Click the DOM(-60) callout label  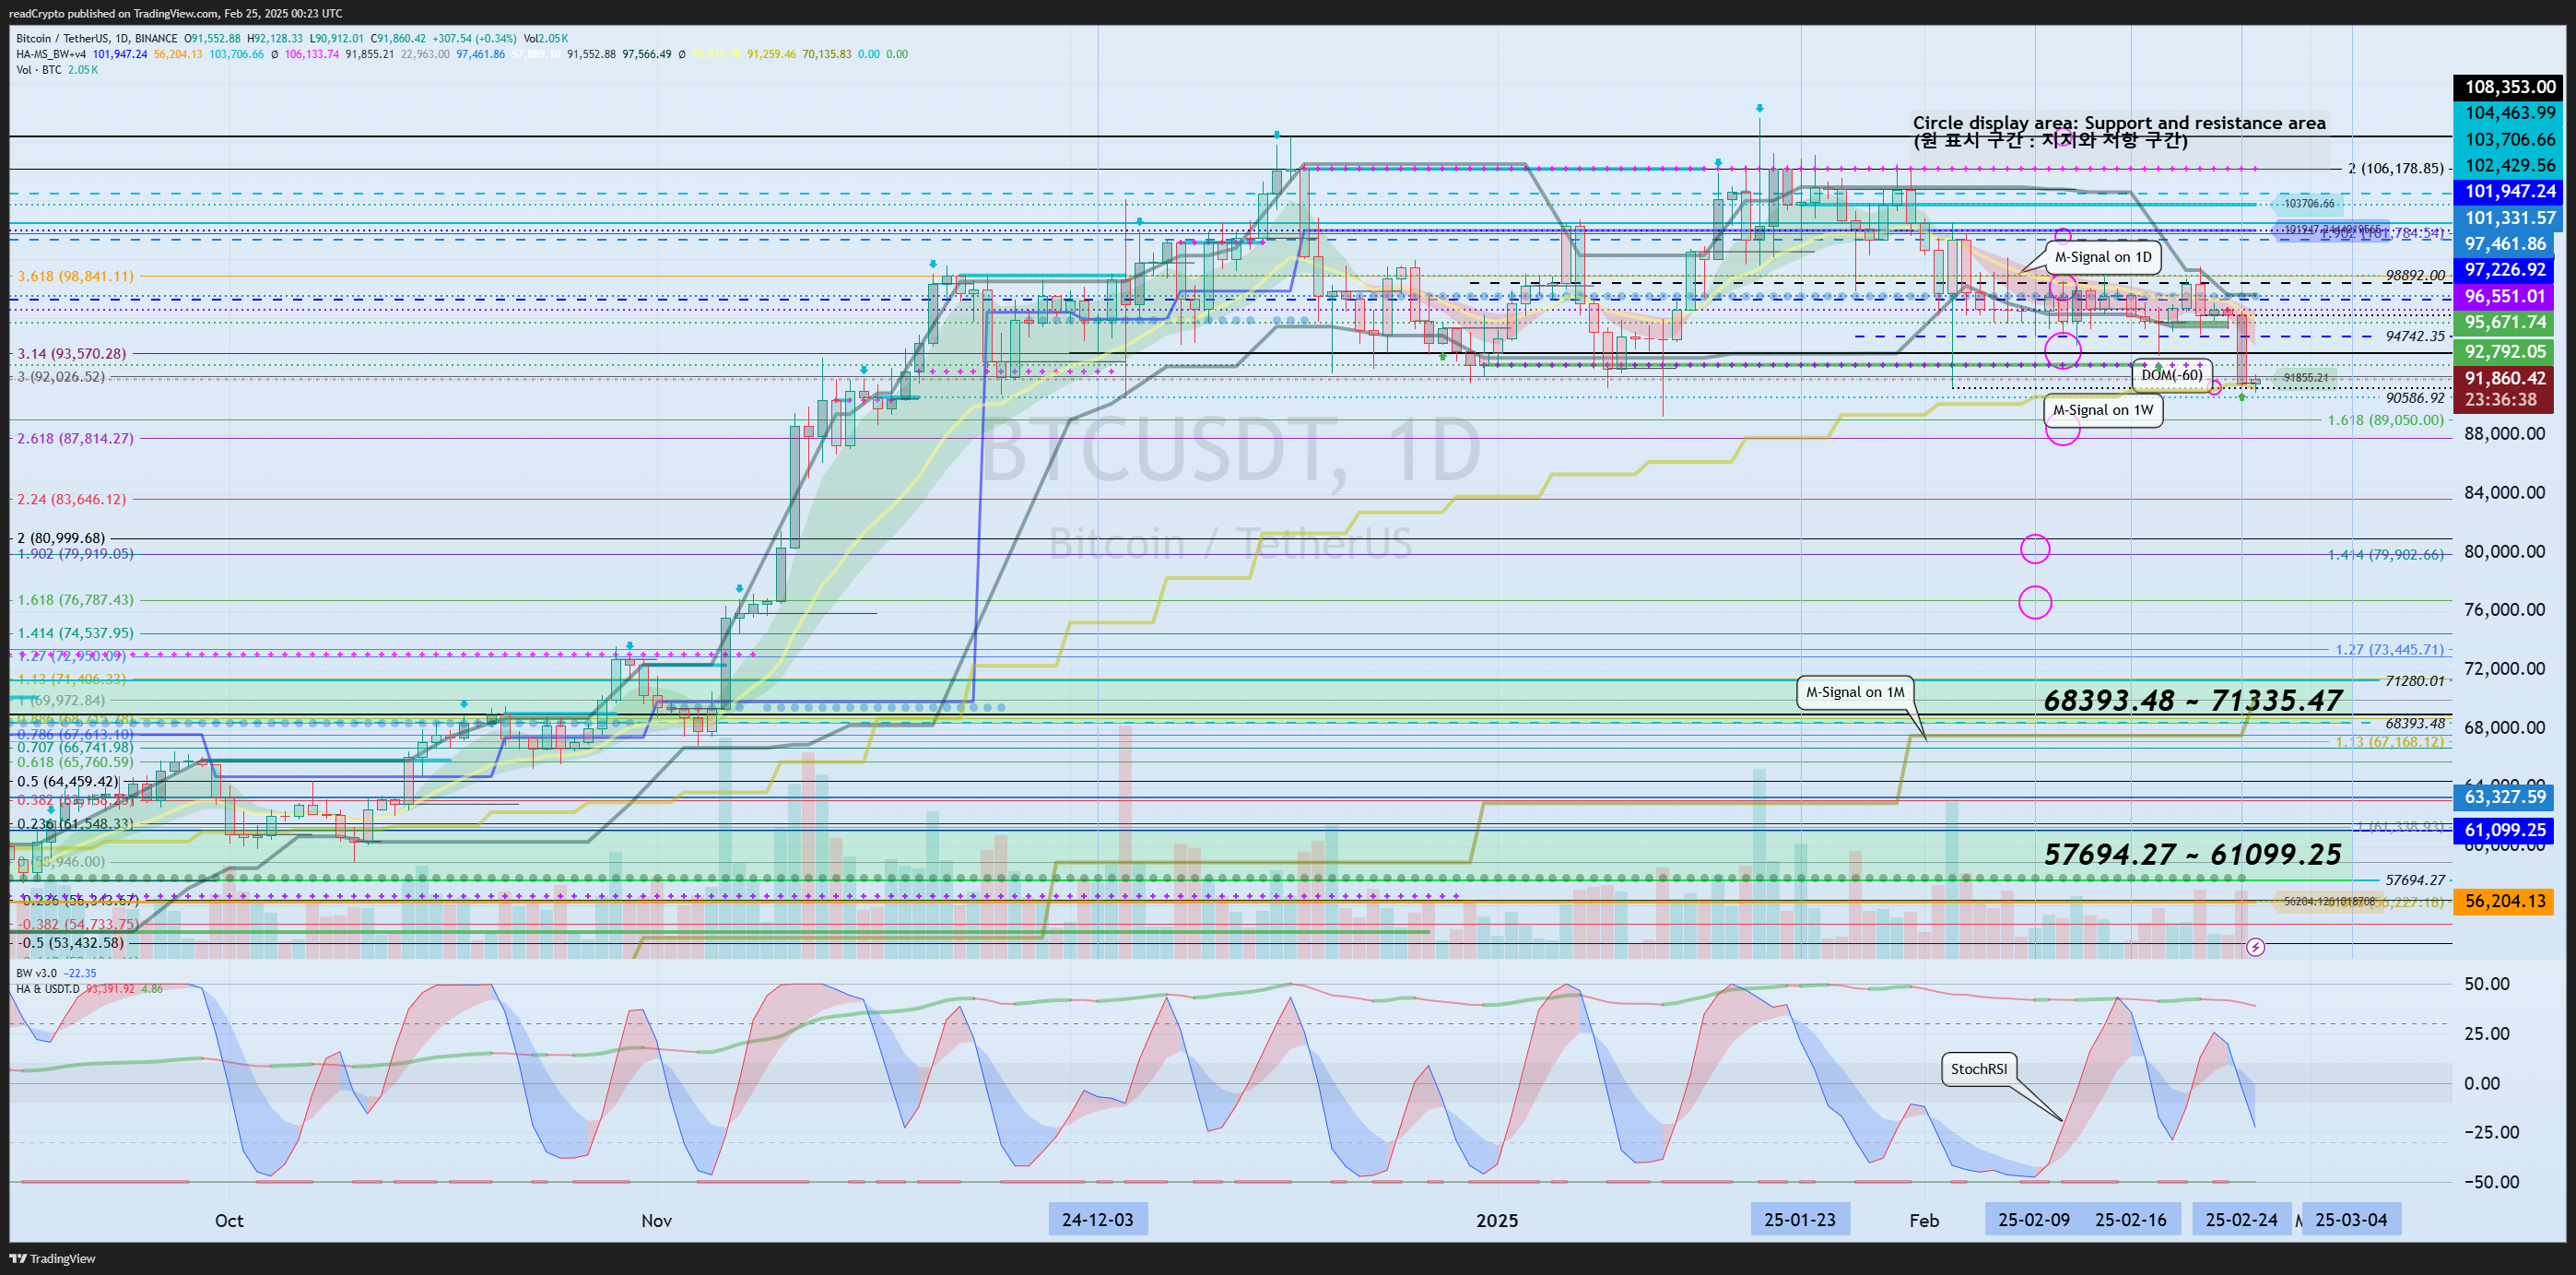(2171, 375)
